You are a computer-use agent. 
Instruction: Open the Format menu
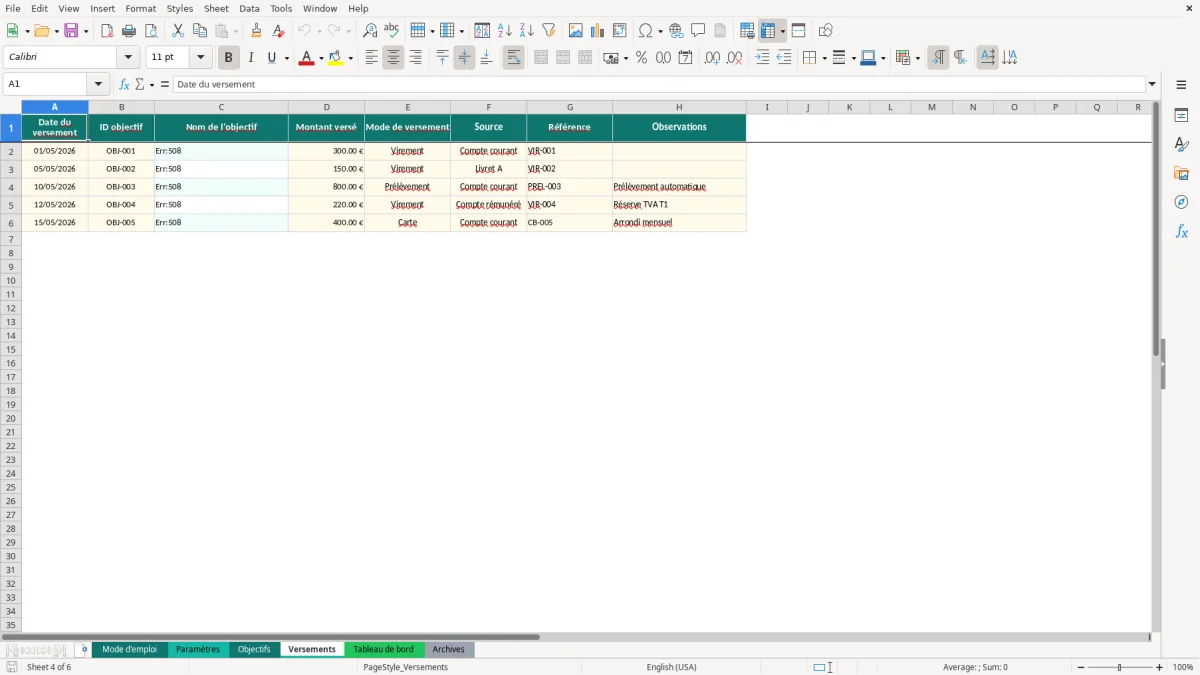pos(141,8)
